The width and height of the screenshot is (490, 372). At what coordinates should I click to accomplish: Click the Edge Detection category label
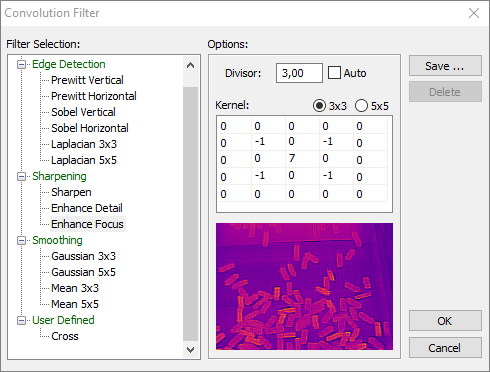pyautogui.click(x=69, y=64)
